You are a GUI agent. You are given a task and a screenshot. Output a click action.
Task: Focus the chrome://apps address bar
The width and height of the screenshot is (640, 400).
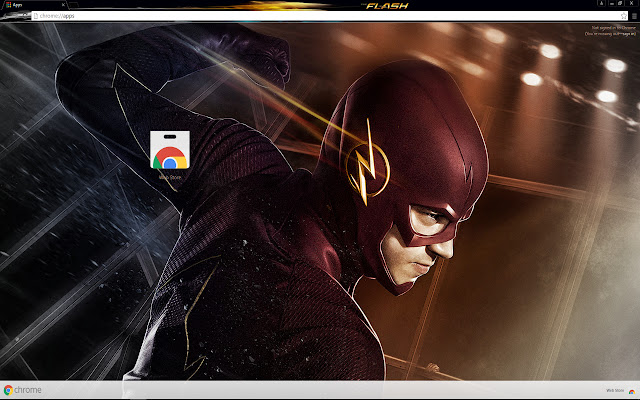[x=330, y=16]
